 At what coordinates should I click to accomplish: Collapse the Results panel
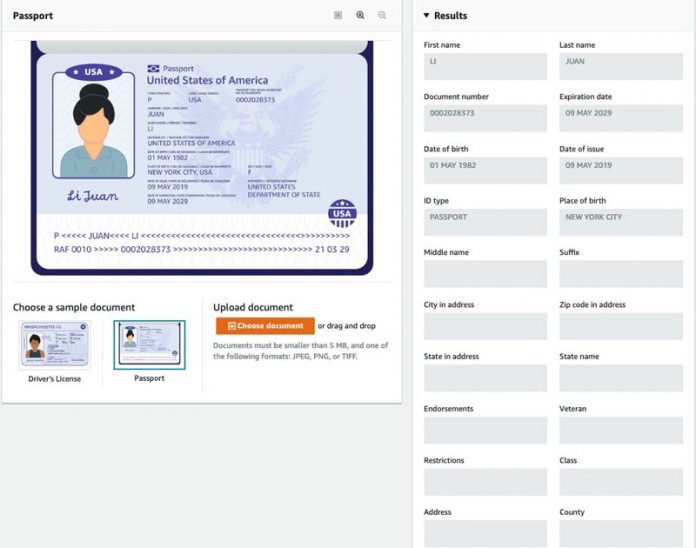[x=426, y=15]
